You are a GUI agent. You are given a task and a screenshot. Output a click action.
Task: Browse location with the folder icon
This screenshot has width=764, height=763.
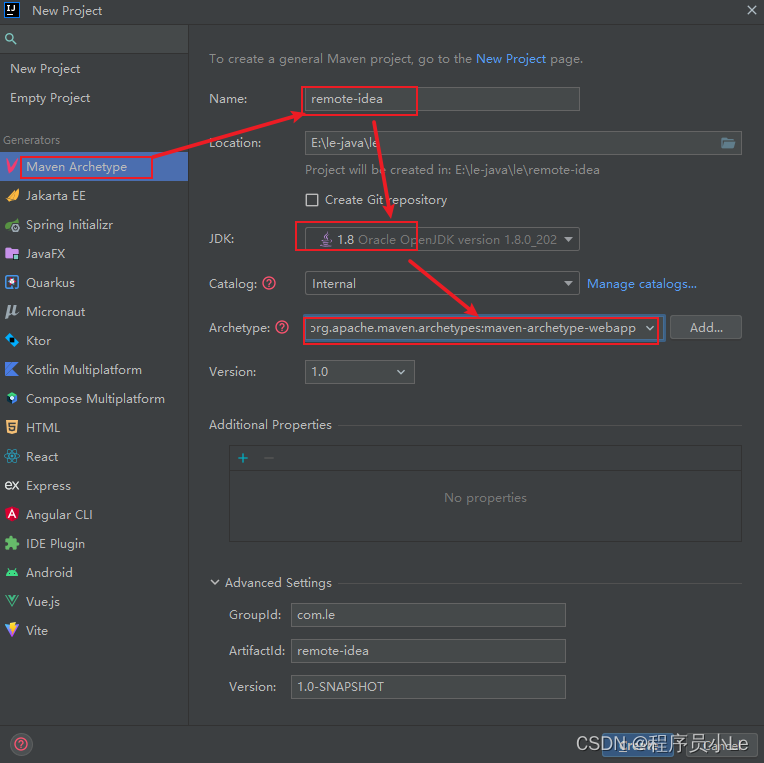click(728, 143)
